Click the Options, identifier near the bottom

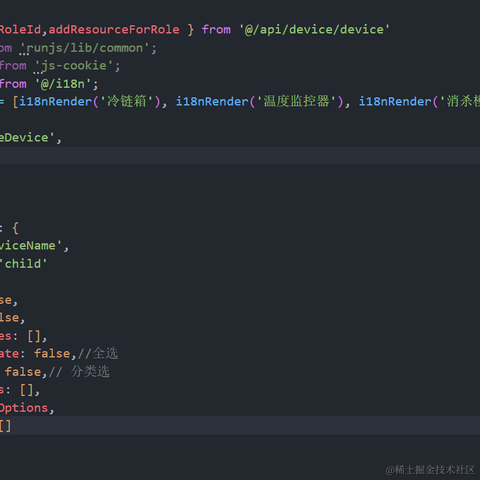[x=26, y=408]
